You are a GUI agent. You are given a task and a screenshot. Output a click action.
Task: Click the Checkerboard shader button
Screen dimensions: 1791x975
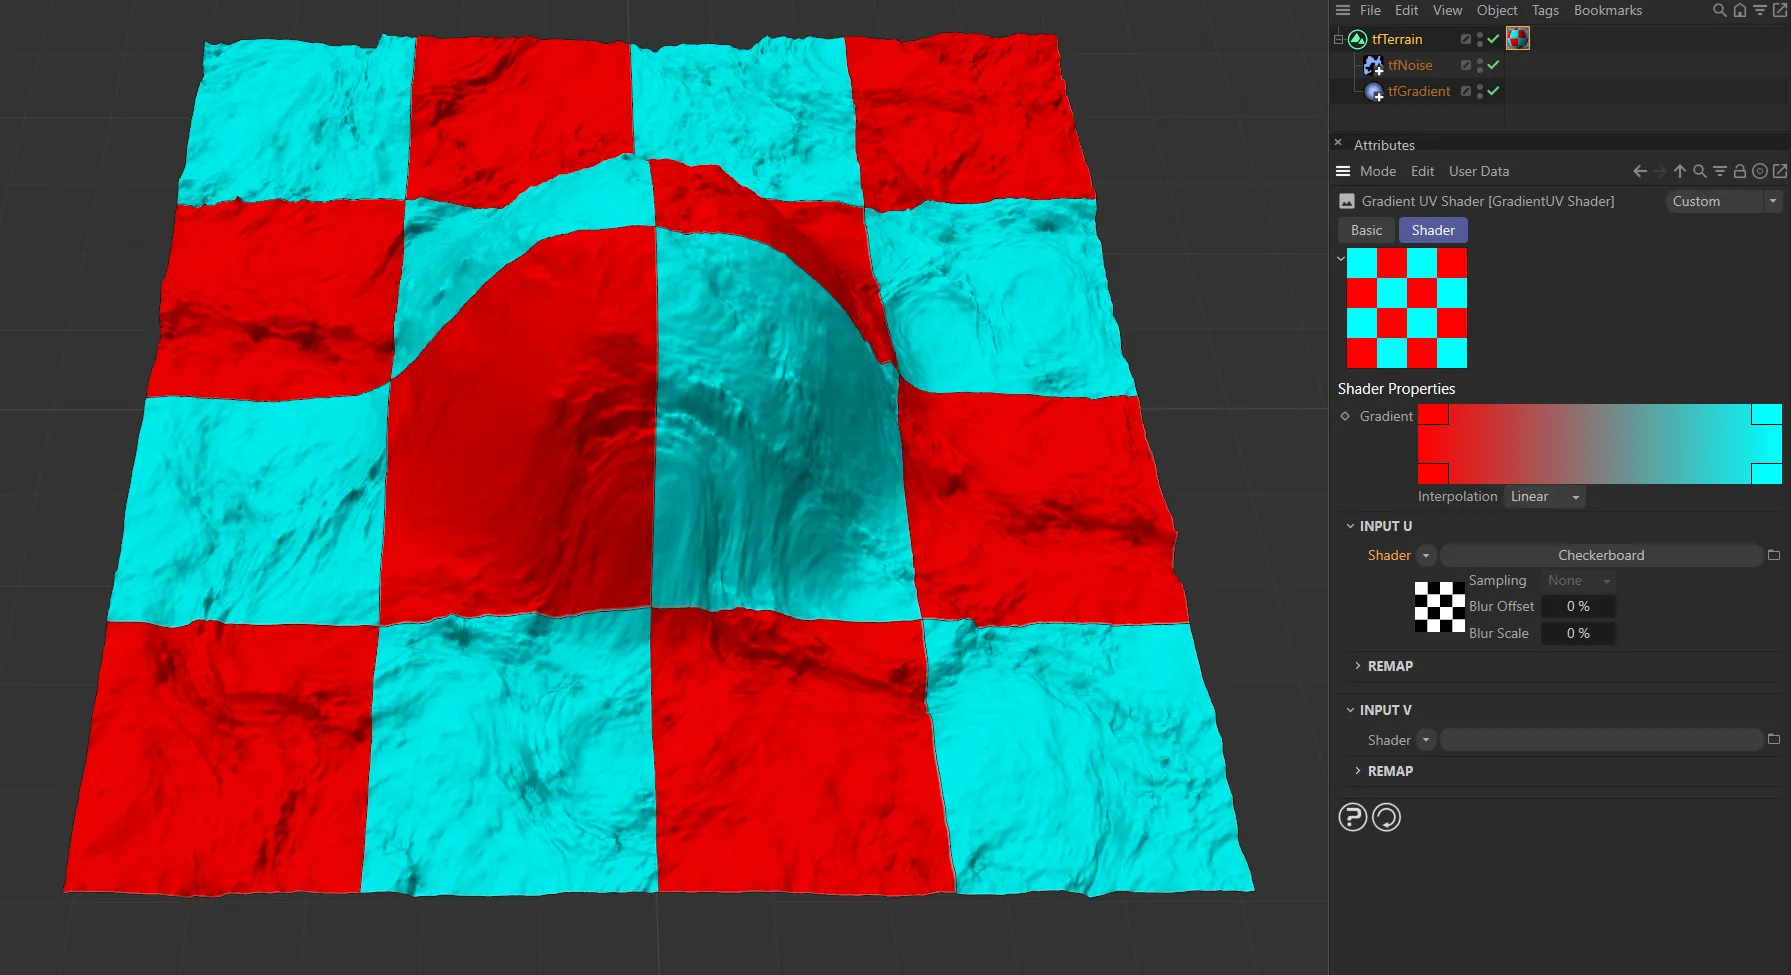coord(1600,555)
